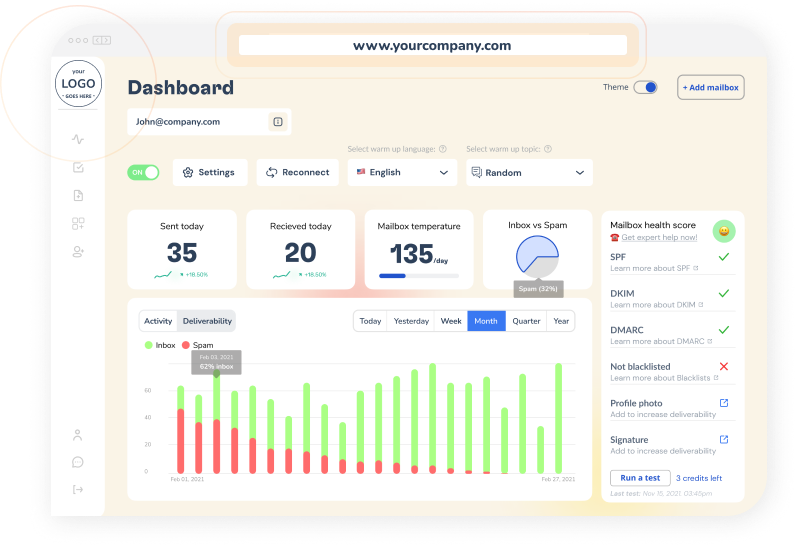Click the Sent today 35 card
This screenshot has width=797, height=546.
point(181,249)
